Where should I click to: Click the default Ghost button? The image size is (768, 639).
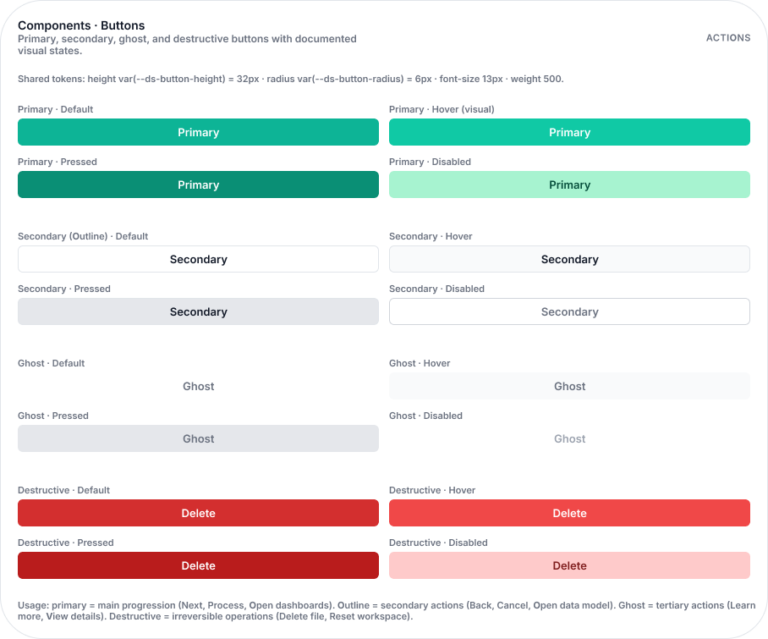coord(198,386)
